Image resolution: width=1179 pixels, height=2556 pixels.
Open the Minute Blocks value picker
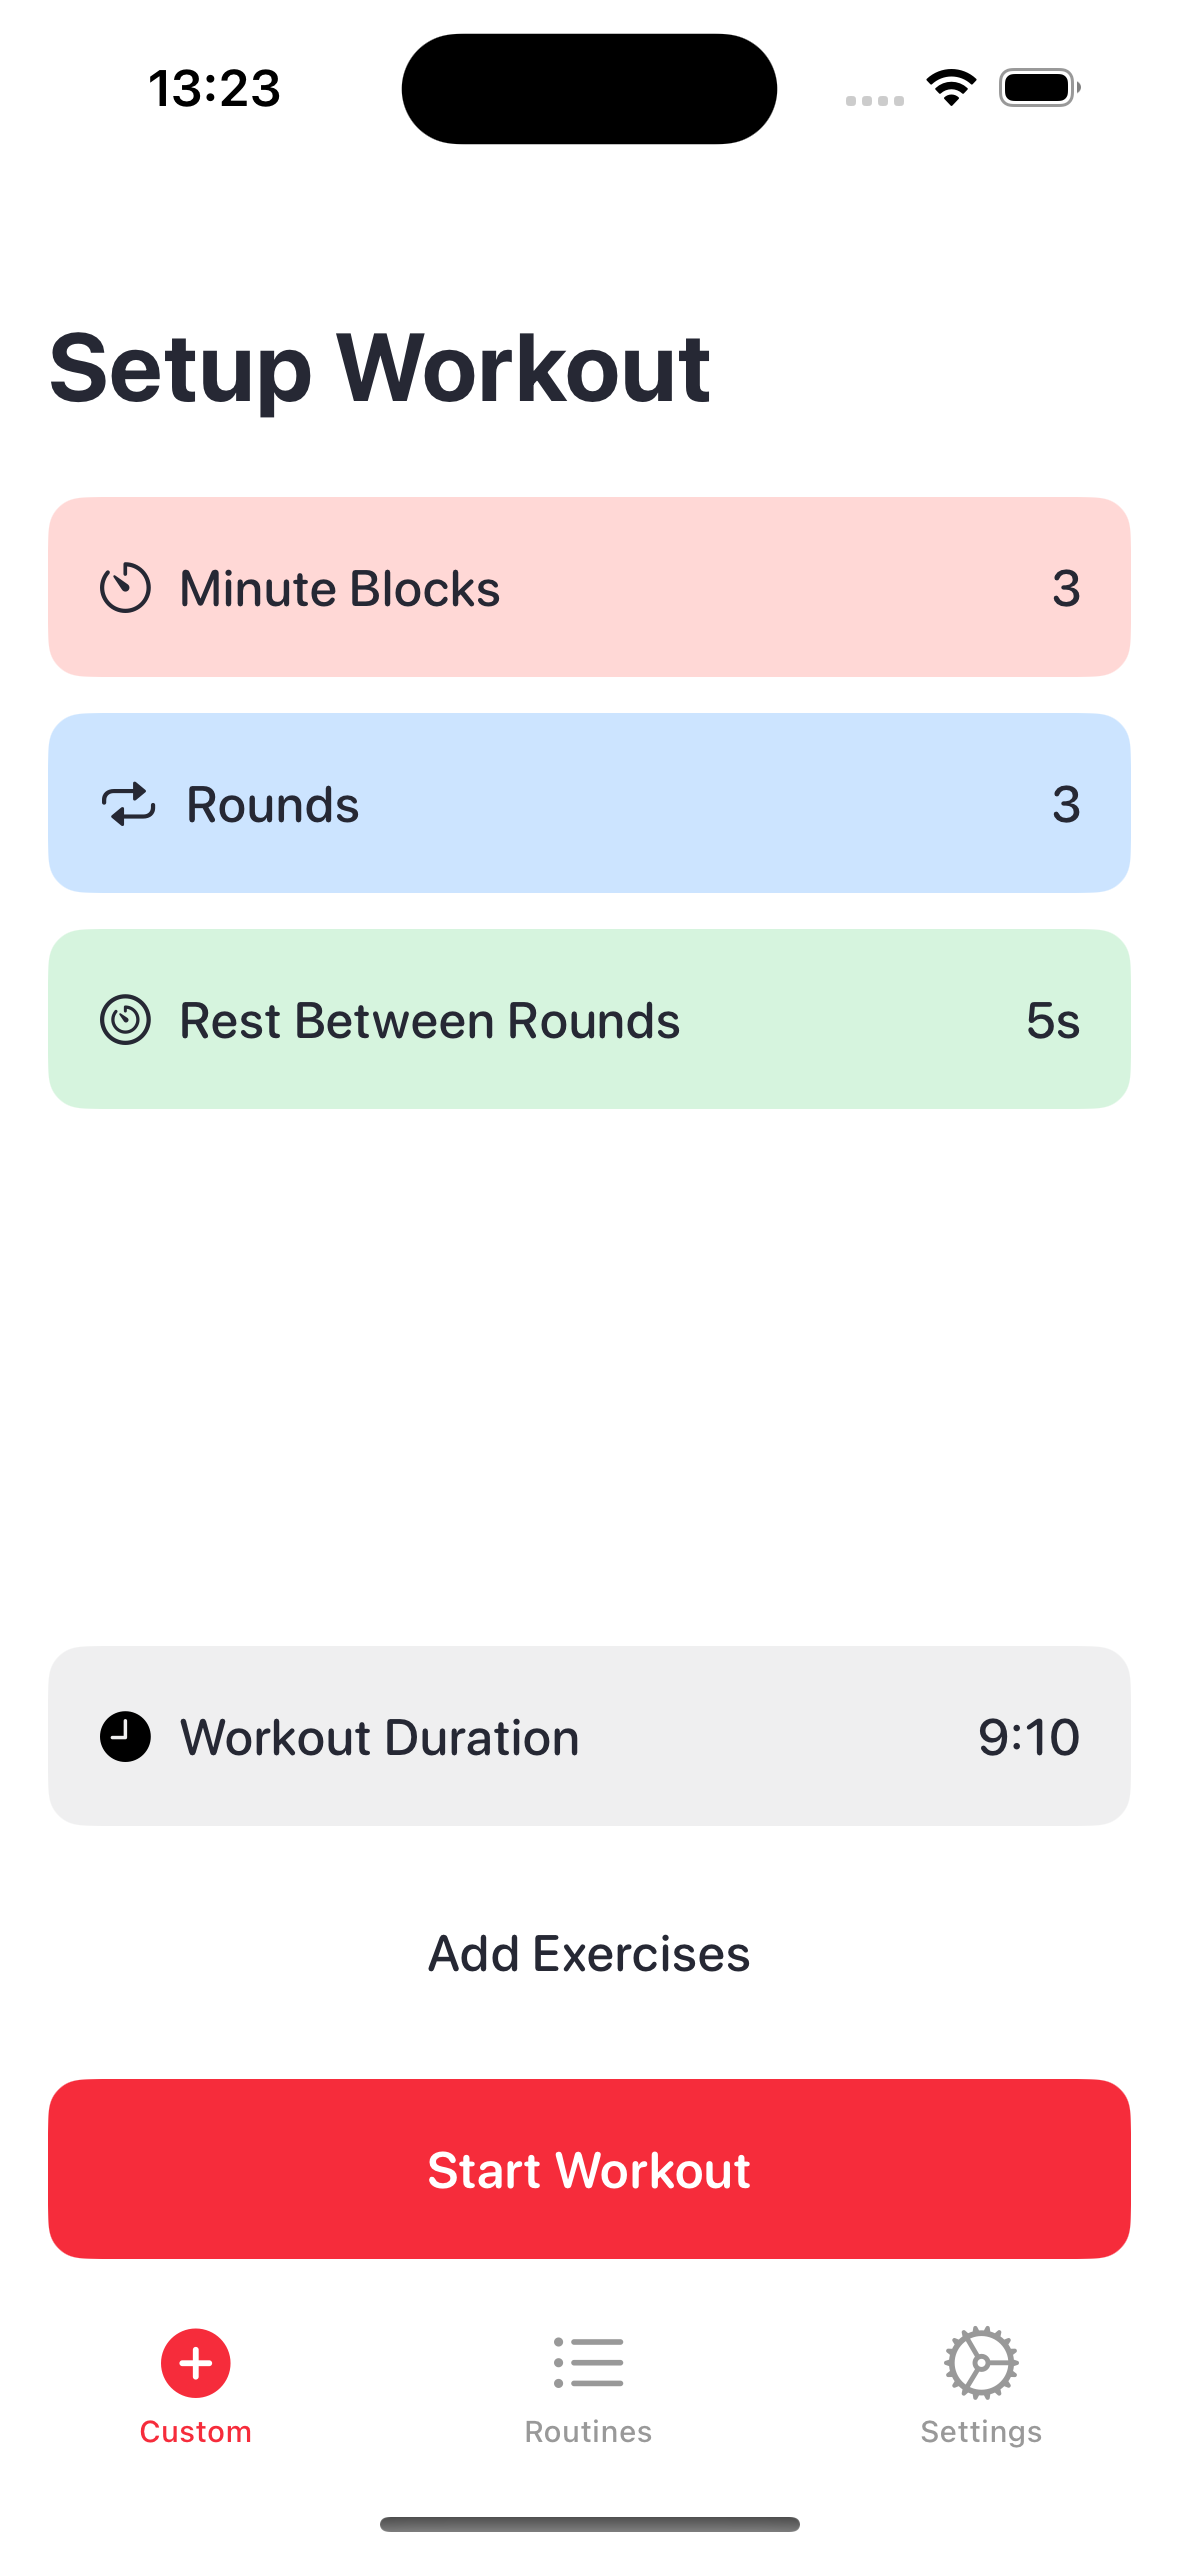pyautogui.click(x=1065, y=588)
